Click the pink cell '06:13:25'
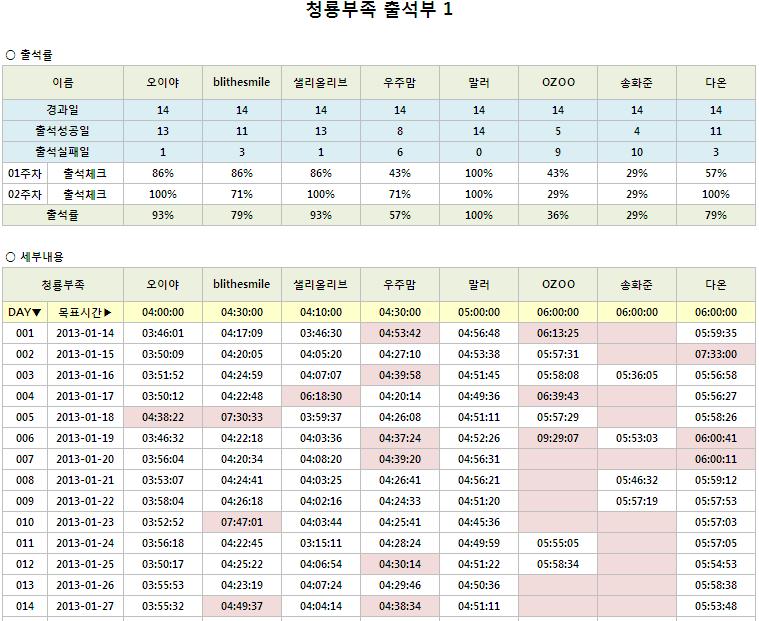The image size is (759, 621). pyautogui.click(x=558, y=333)
